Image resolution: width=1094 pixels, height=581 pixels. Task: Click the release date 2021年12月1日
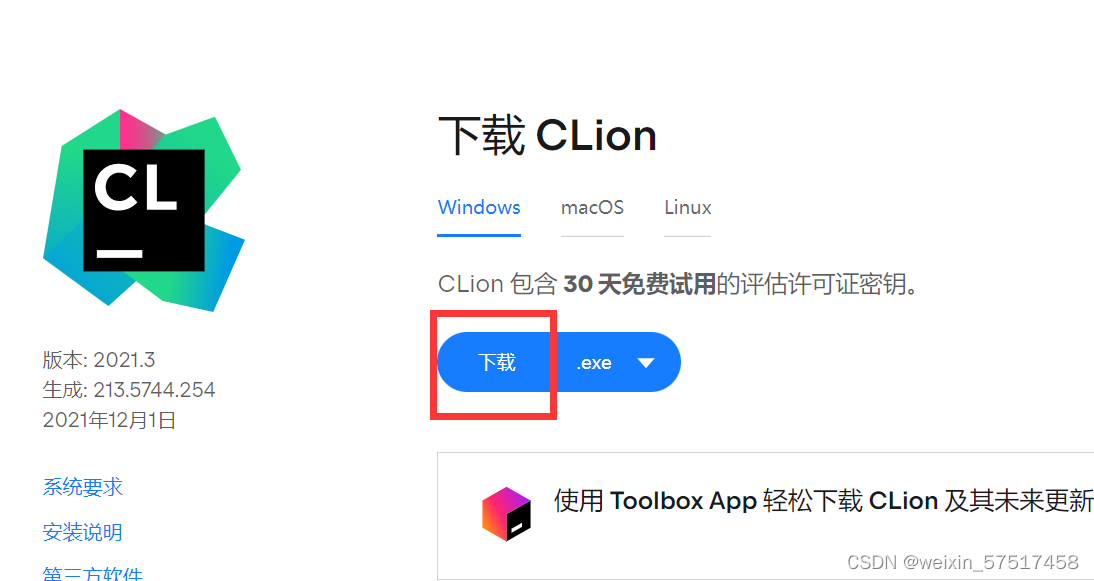[x=110, y=420]
